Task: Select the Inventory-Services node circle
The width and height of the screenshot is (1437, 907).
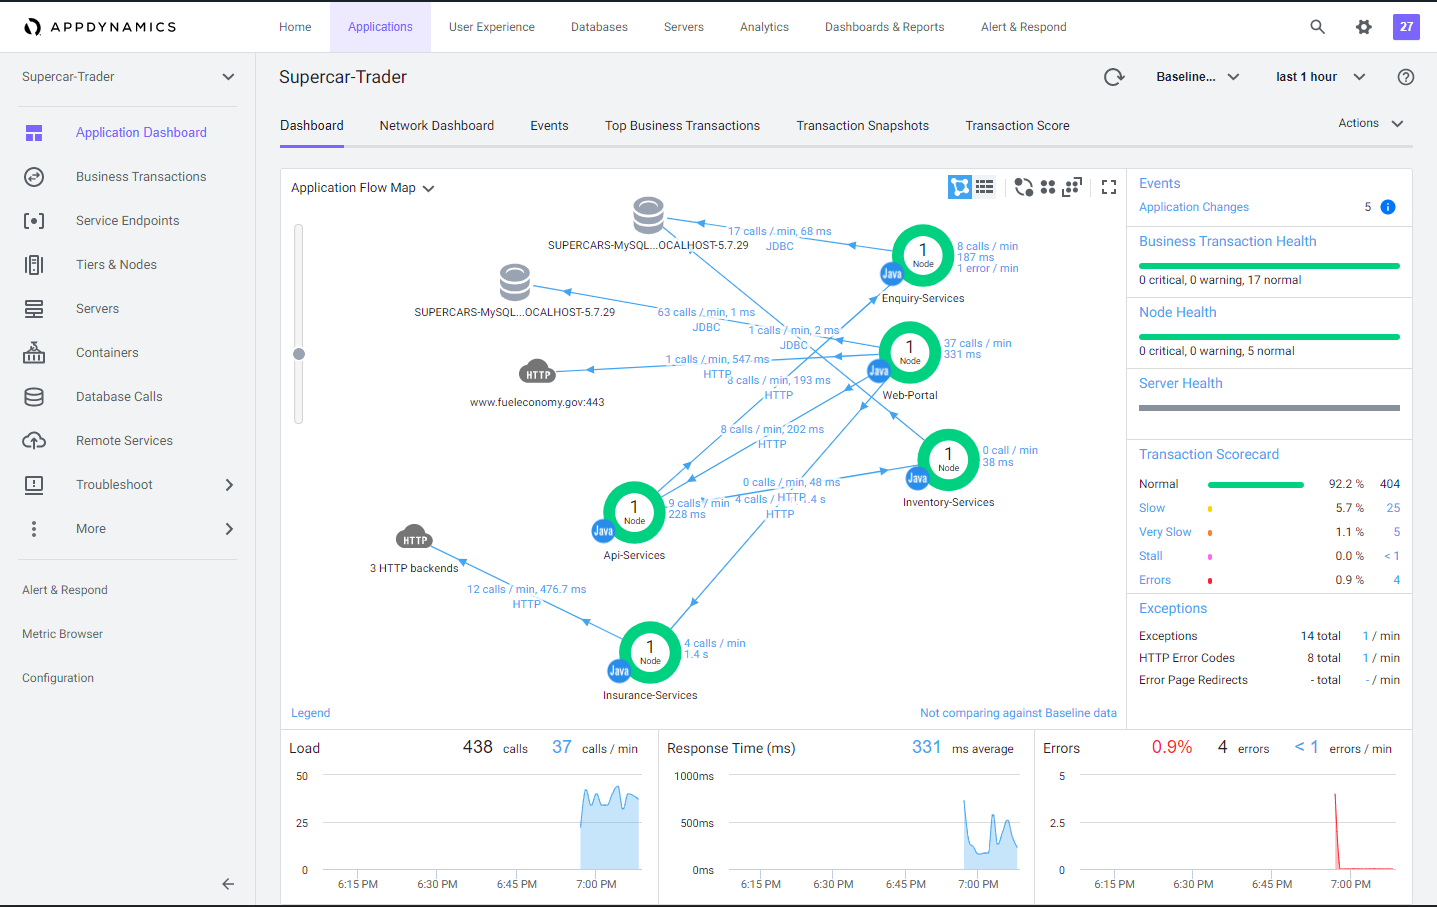Action: [x=948, y=459]
